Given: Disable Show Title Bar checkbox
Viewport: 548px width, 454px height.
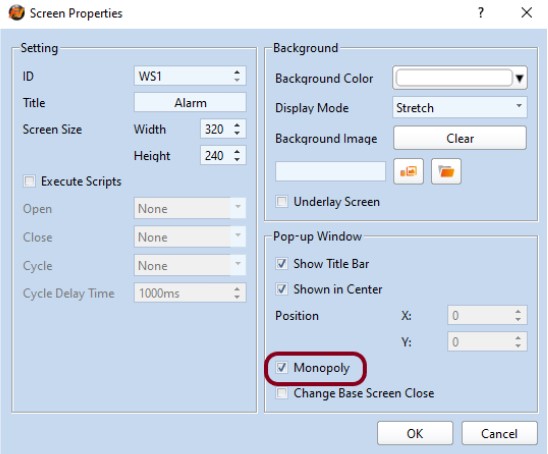Looking at the screenshot, I should [282, 264].
